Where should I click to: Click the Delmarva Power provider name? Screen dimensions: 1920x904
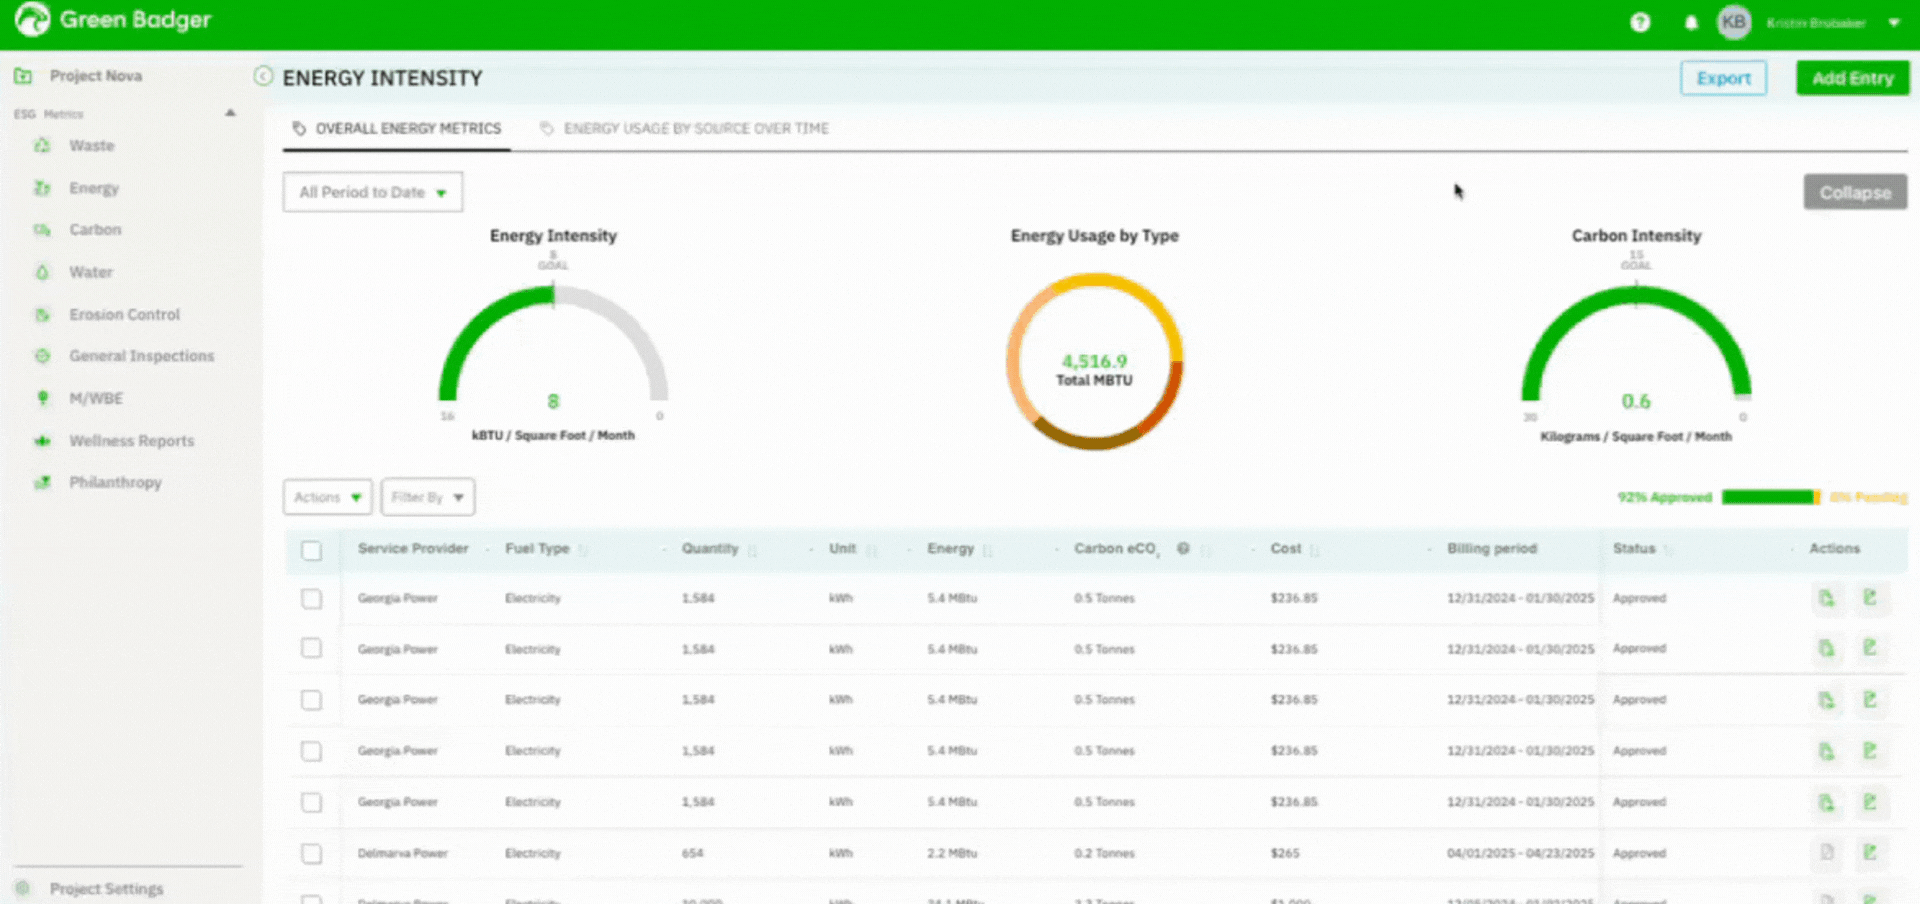(x=403, y=853)
